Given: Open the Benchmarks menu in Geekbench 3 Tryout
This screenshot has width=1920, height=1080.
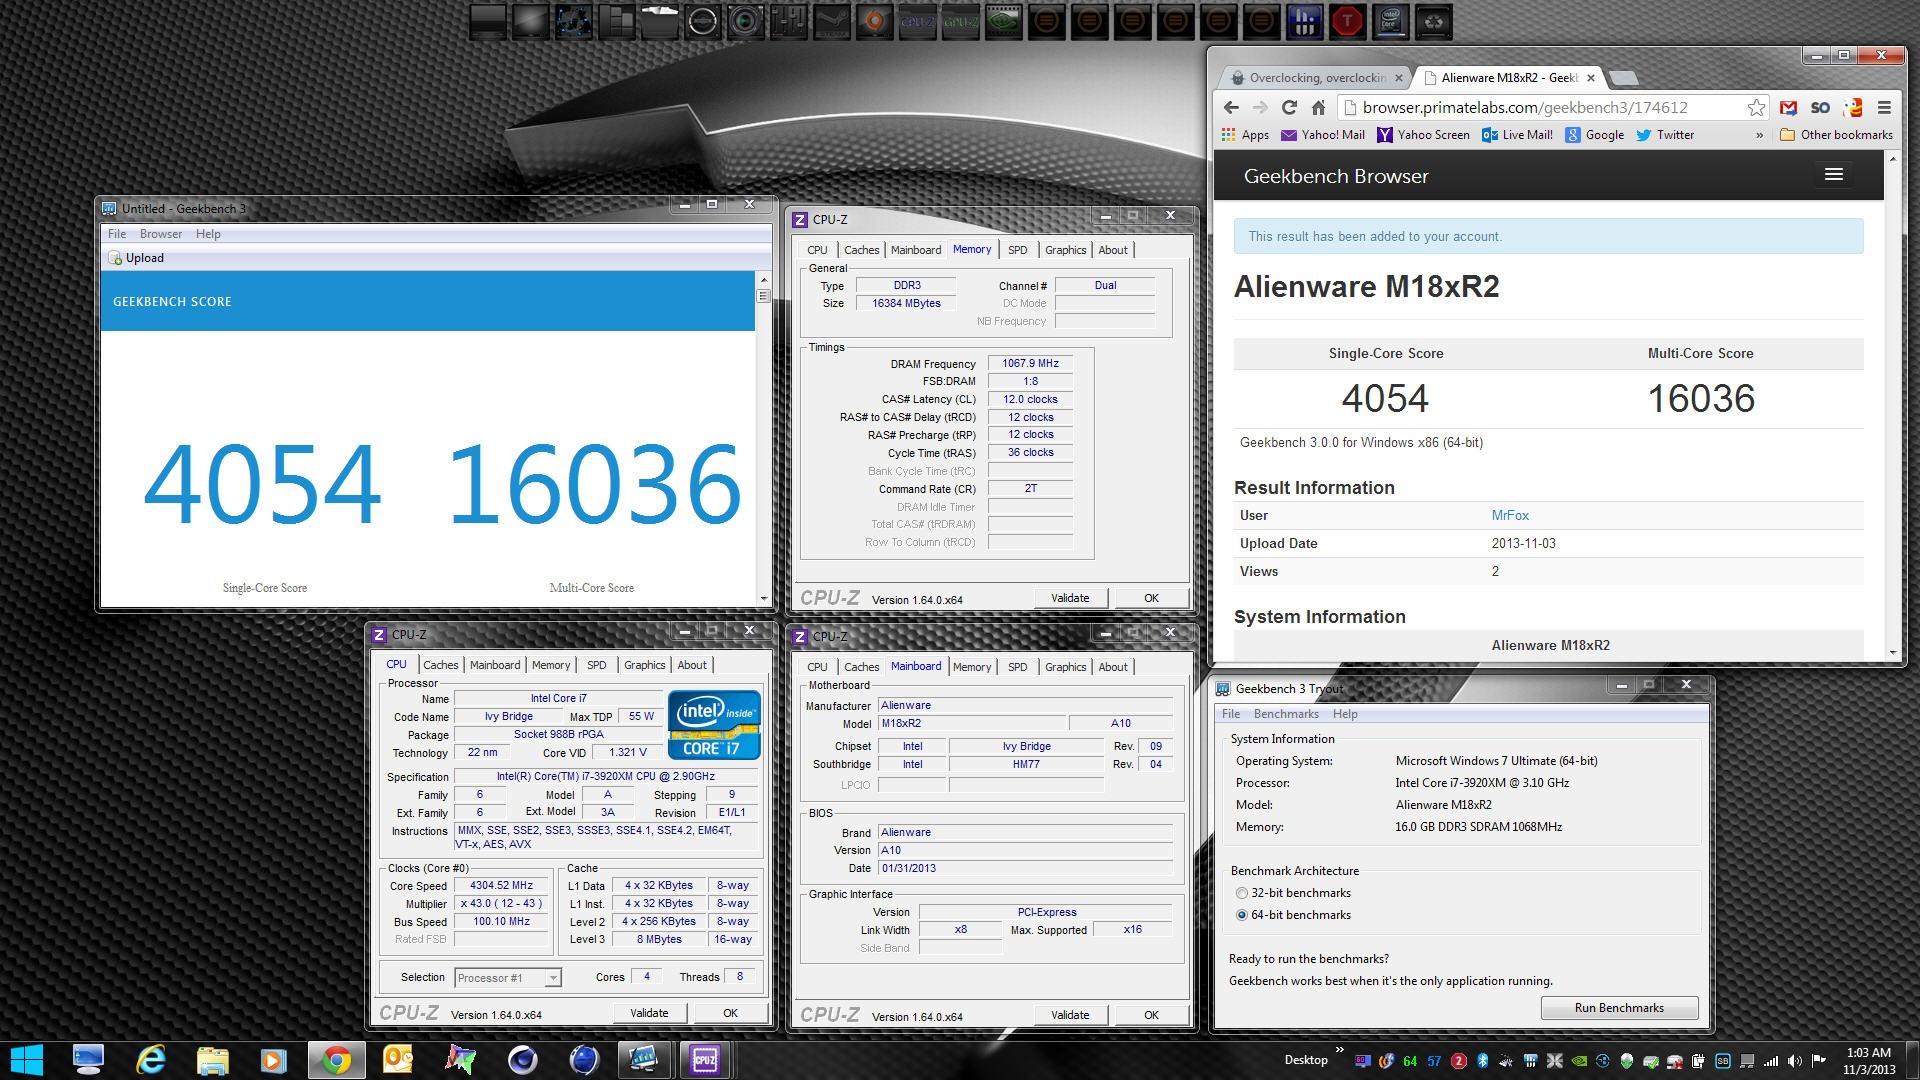Looking at the screenshot, I should pos(1286,714).
